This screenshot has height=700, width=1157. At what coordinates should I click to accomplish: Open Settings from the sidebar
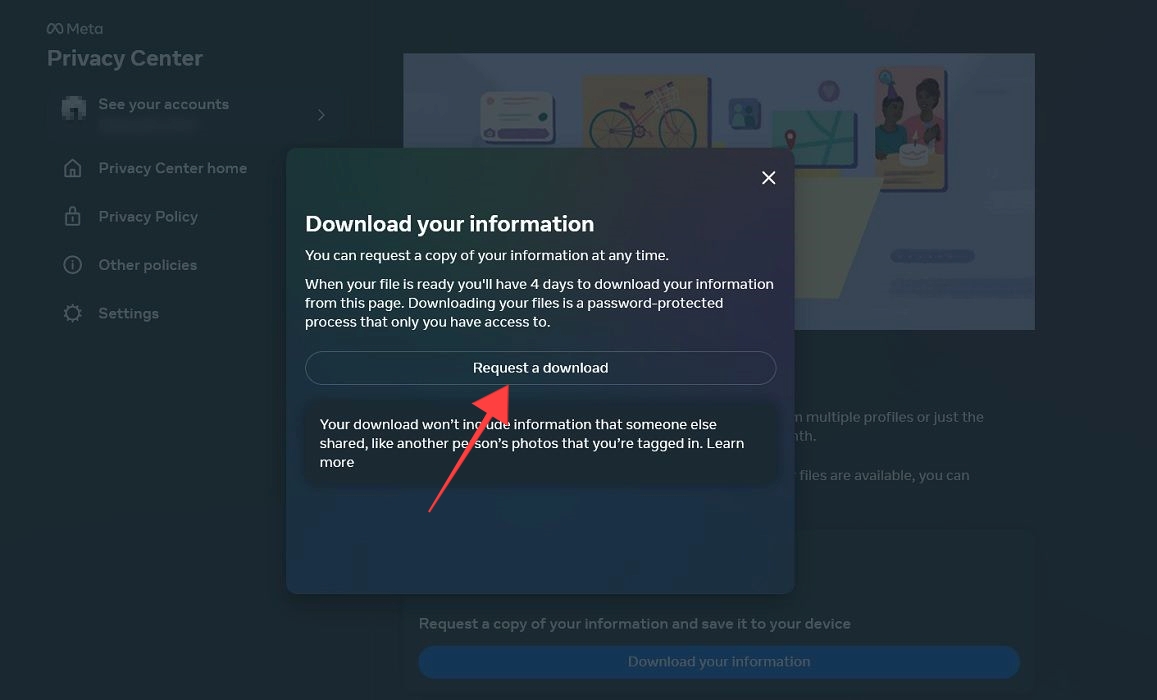click(x=128, y=313)
